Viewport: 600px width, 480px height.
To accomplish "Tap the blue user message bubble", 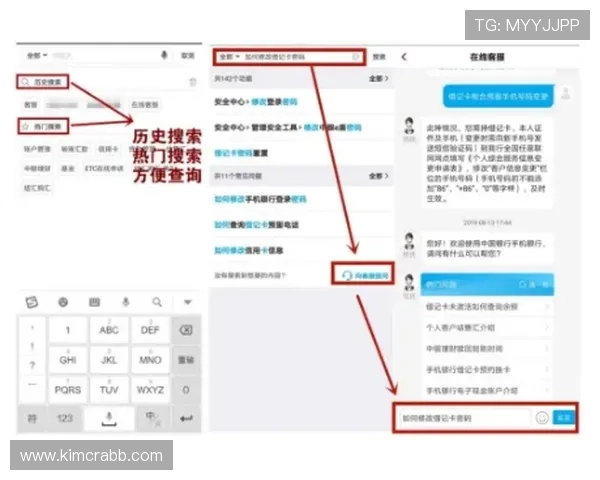I will click(499, 96).
